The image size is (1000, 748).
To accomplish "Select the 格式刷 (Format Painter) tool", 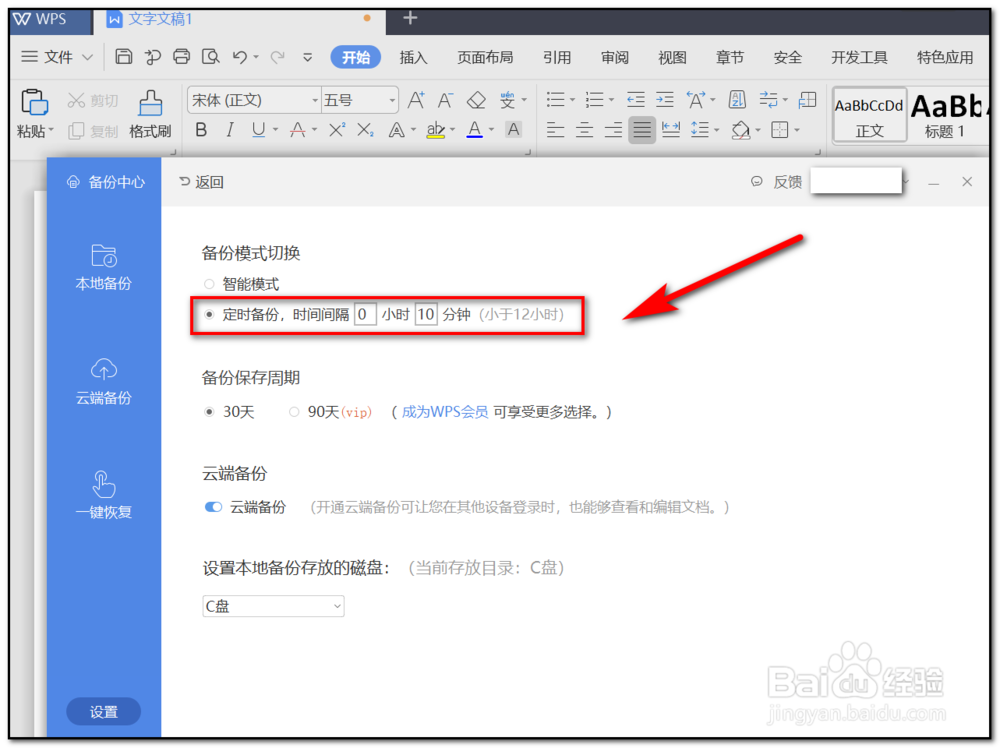I will [150, 115].
